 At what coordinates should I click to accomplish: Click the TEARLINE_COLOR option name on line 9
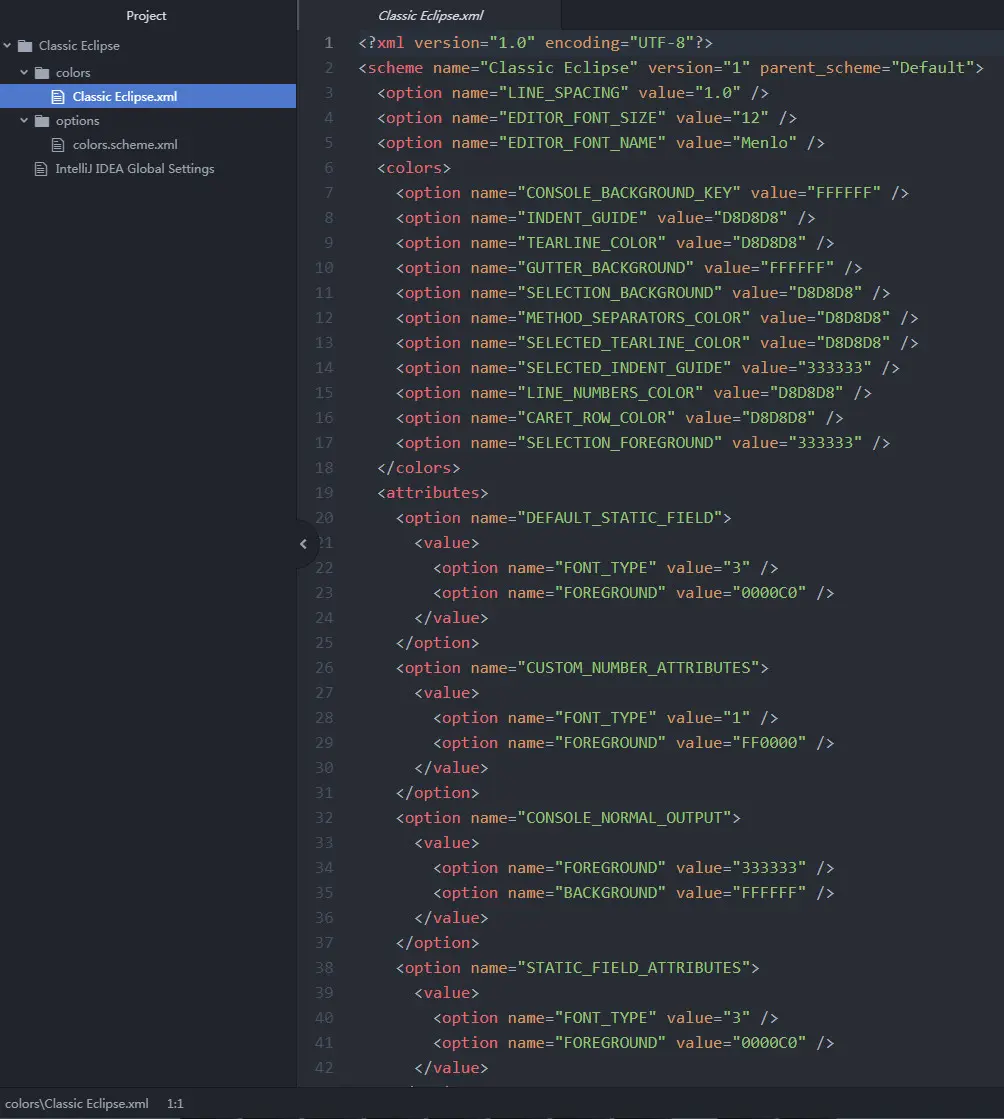tap(592, 243)
